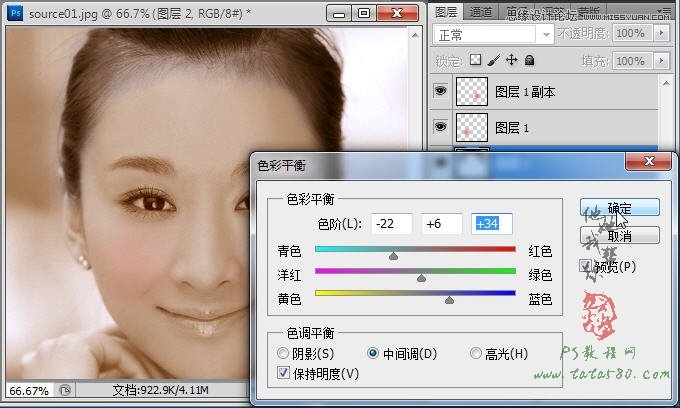The image size is (680, 408).
Task: Click status bar preview icon beside 66.67%
Action: pos(65,390)
